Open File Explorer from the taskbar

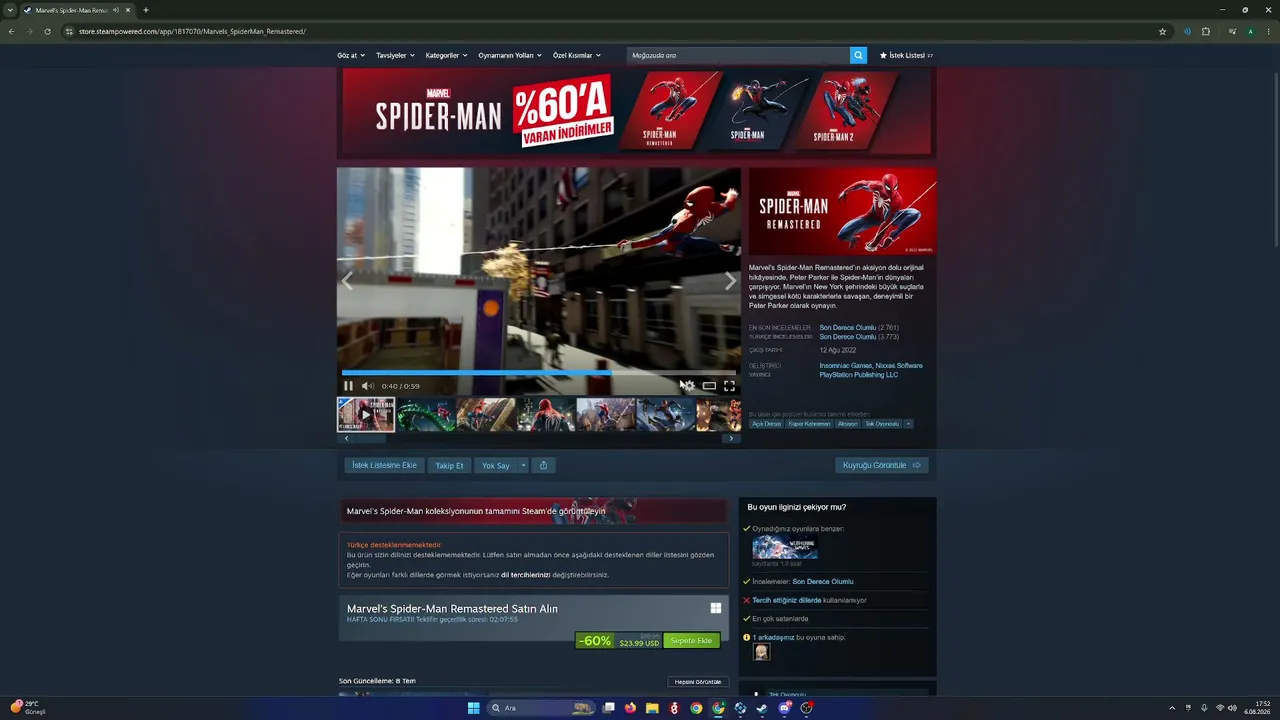click(652, 708)
